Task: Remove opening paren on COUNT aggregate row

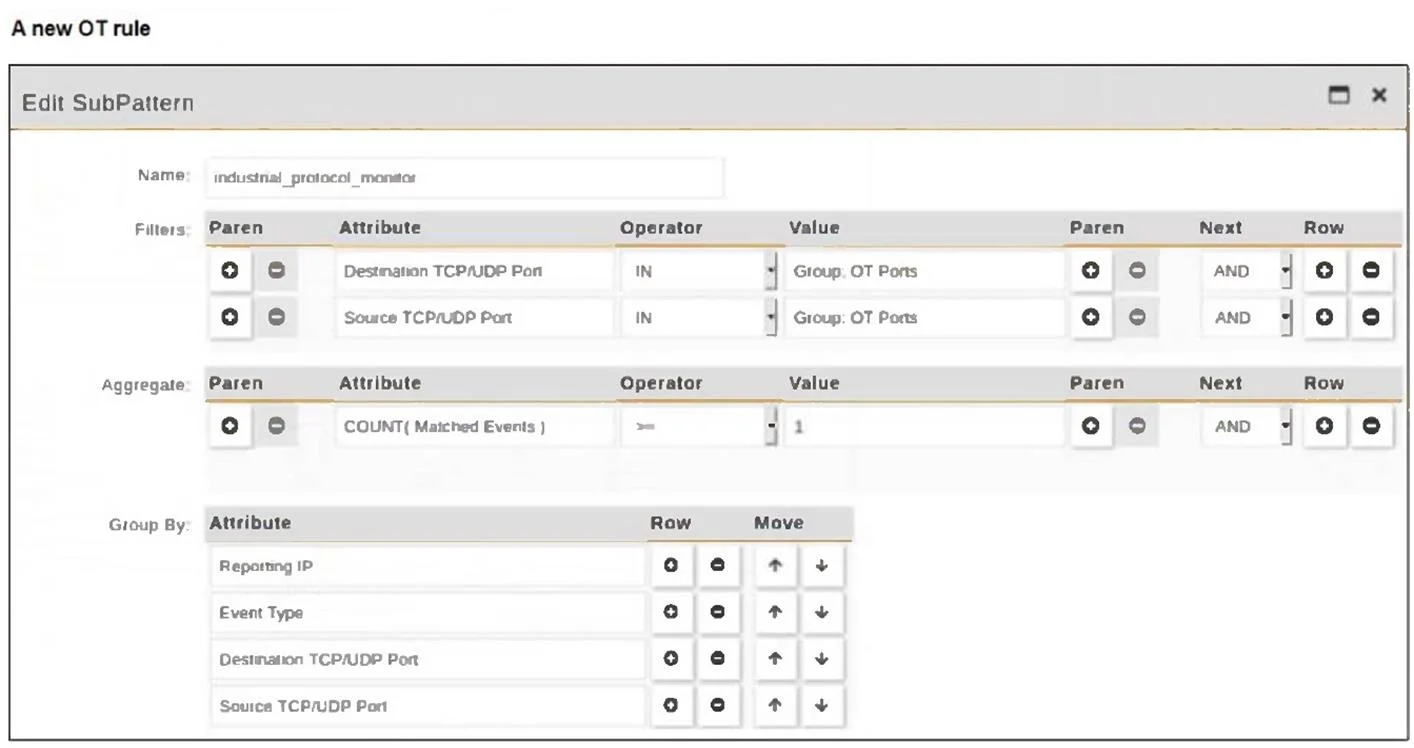Action: point(277,426)
